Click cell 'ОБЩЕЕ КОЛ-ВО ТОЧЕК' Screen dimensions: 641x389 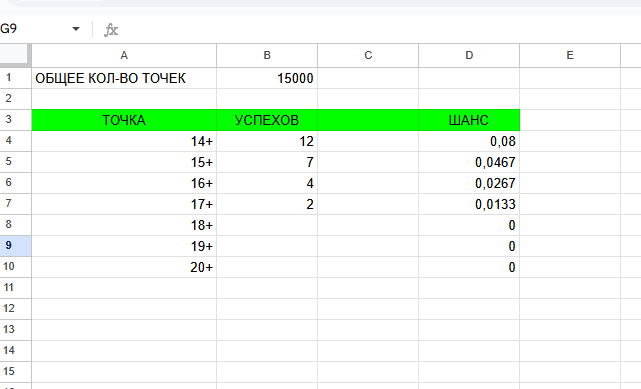coord(124,78)
